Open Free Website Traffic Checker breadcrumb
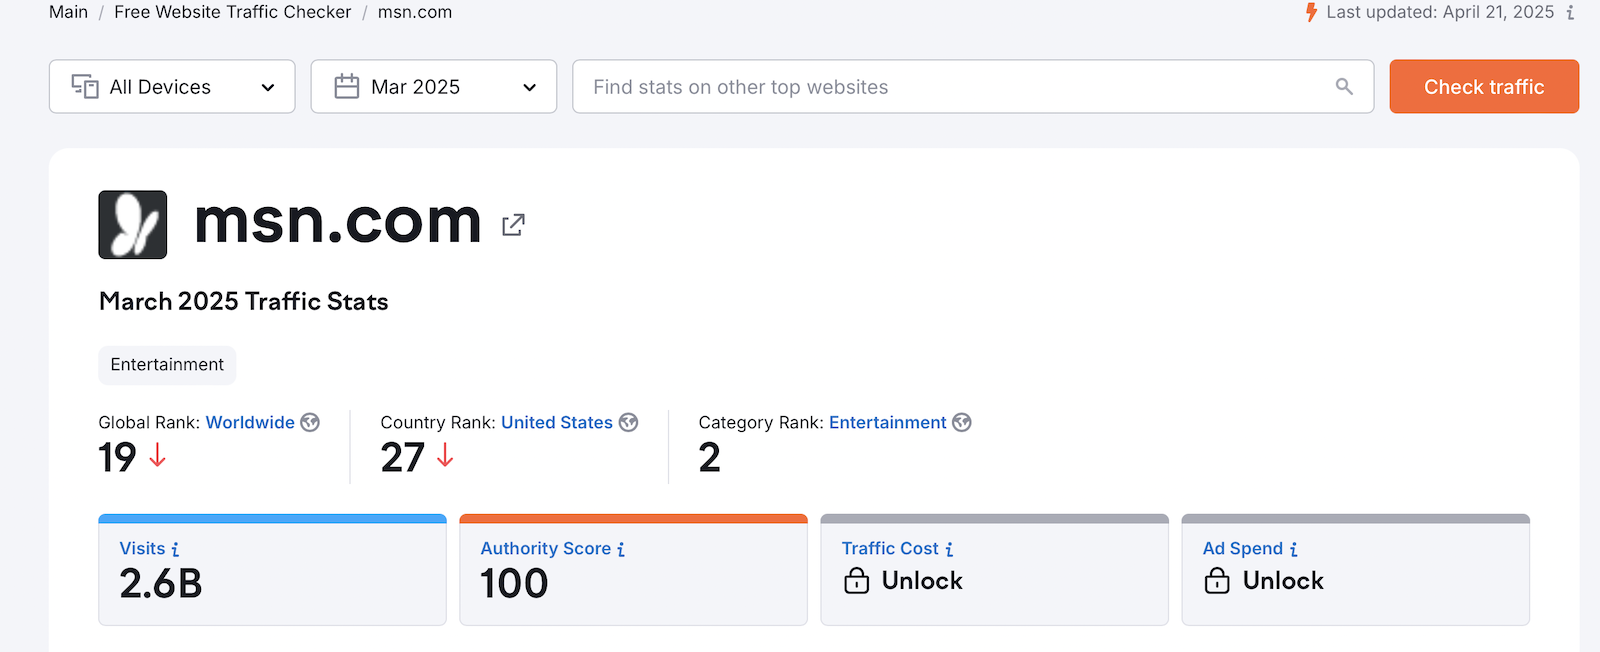Viewport: 1600px width, 652px height. coord(232,12)
